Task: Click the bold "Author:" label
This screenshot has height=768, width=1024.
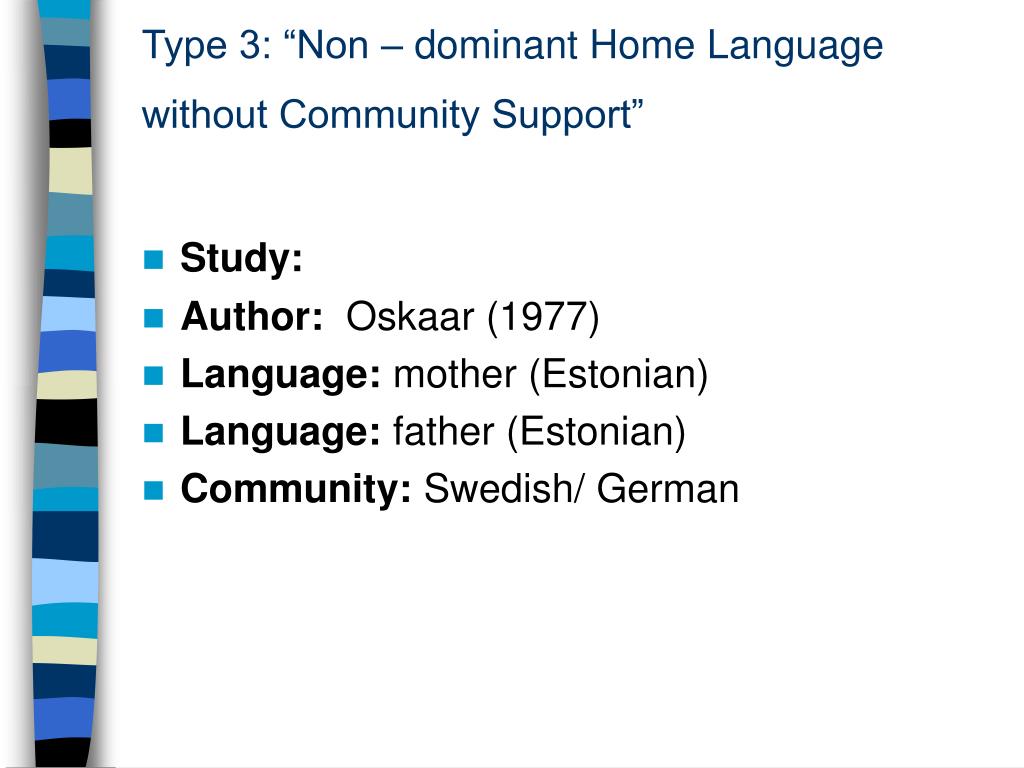Action: point(252,317)
